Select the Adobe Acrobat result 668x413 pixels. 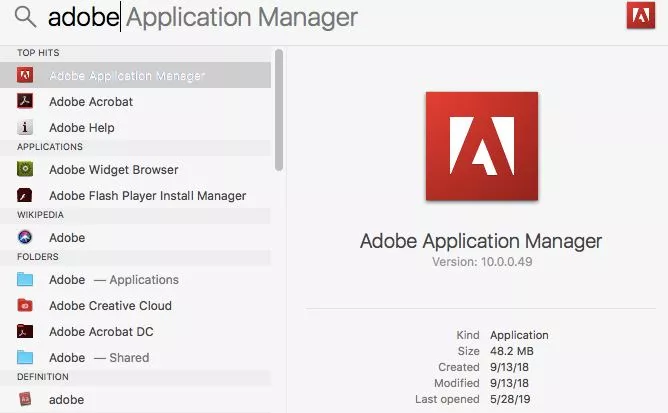click(135, 101)
